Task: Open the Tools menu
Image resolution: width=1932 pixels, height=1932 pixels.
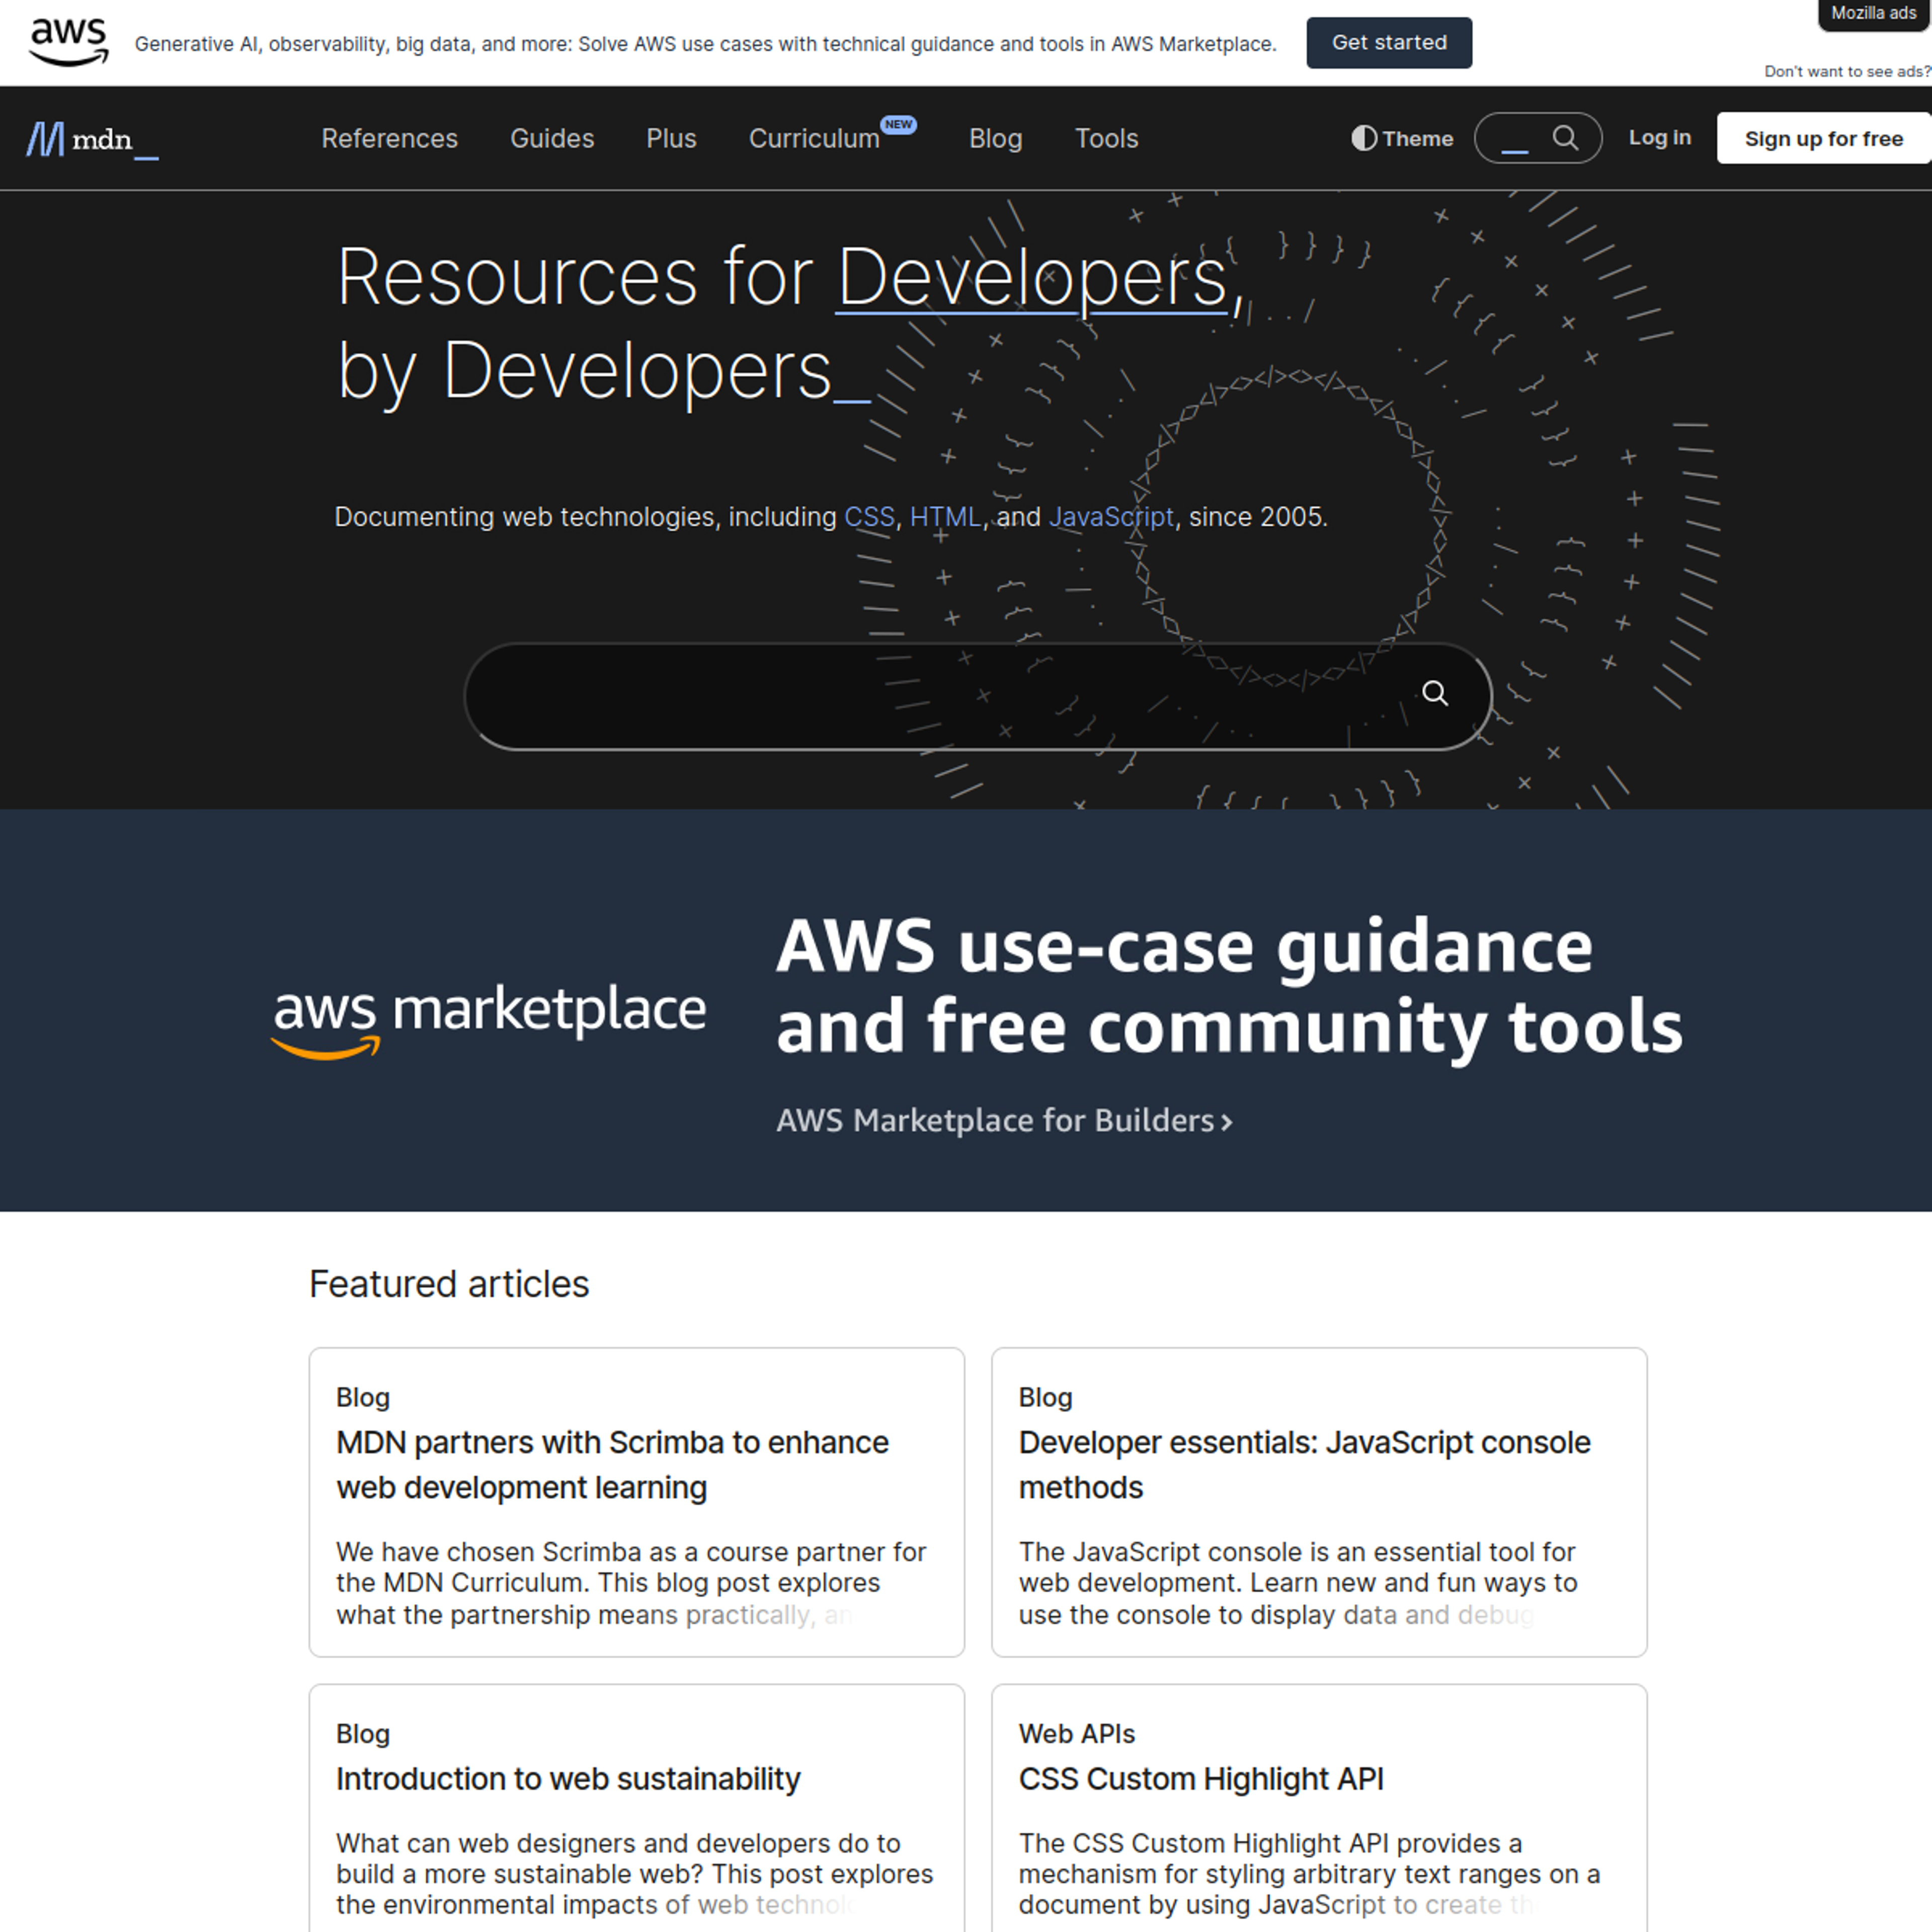Action: pyautogui.click(x=1106, y=138)
